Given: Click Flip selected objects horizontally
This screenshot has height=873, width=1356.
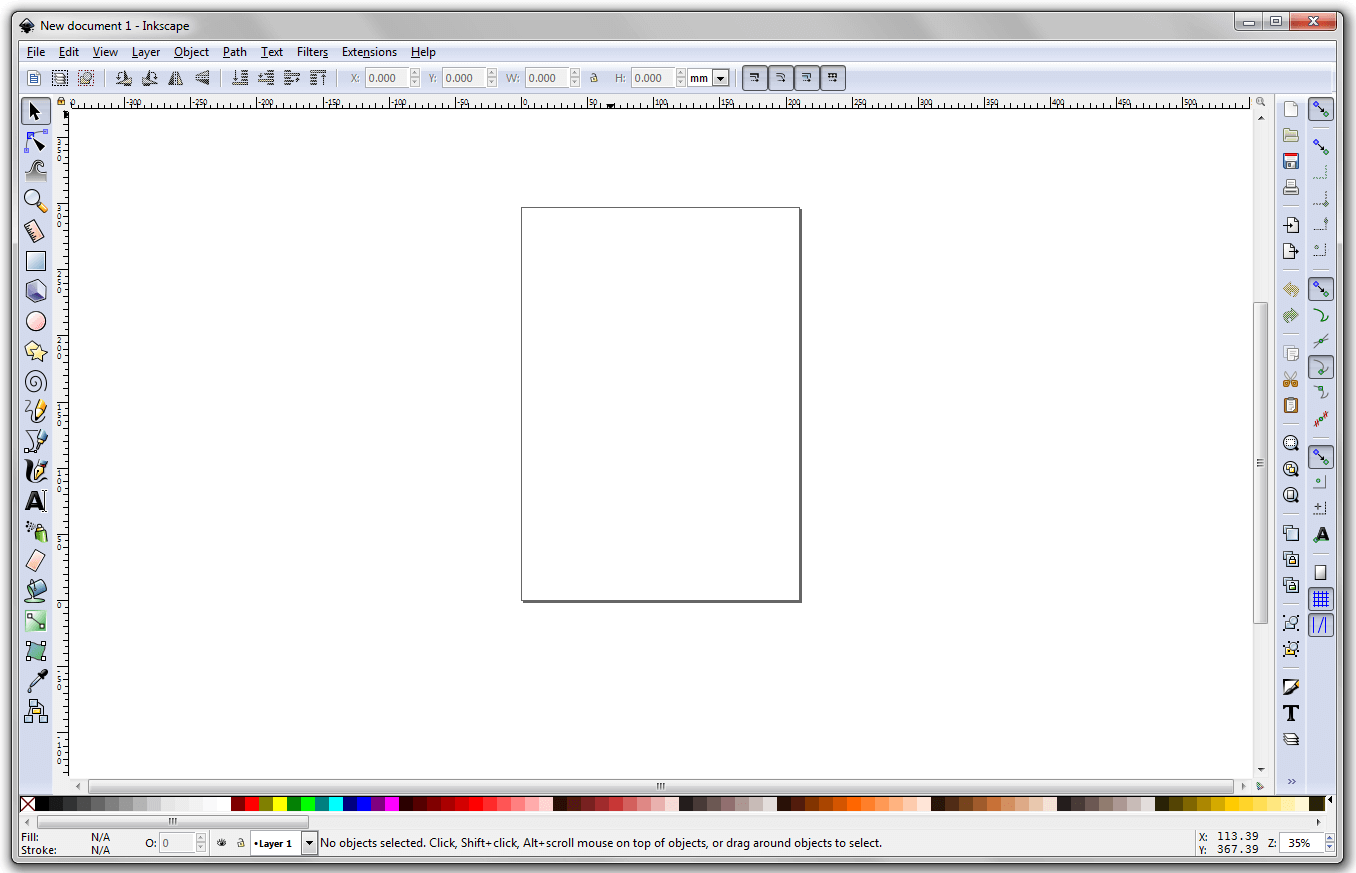Looking at the screenshot, I should (x=175, y=78).
